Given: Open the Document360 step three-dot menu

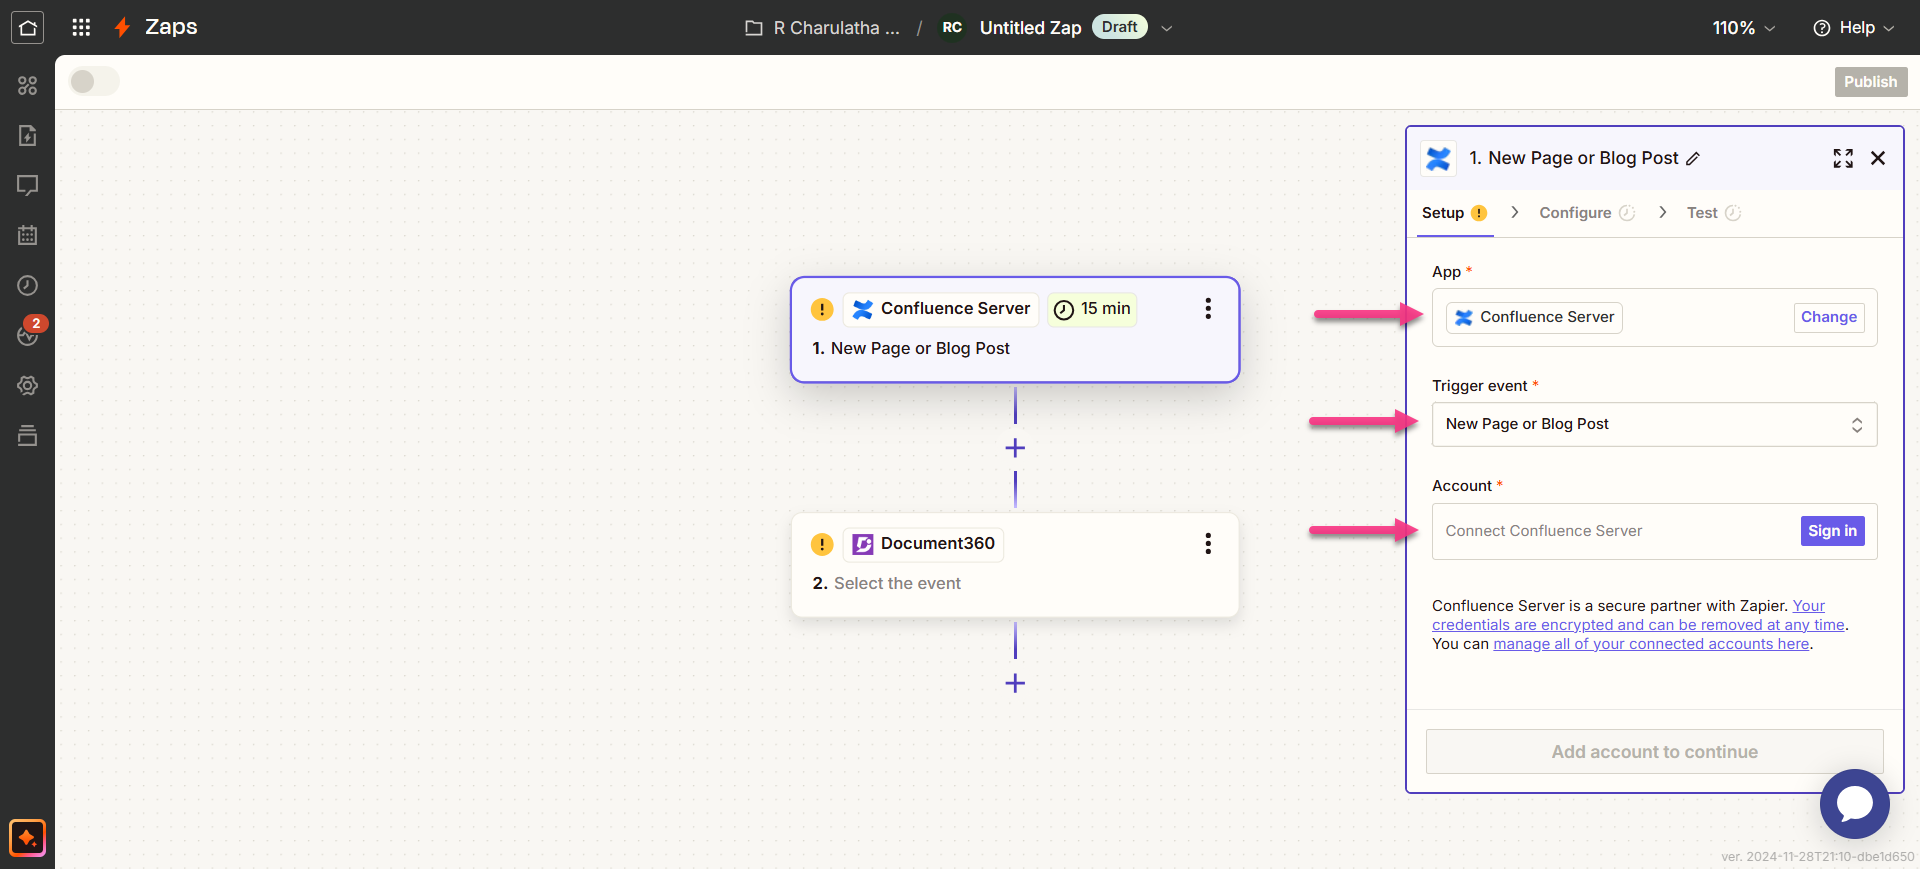Looking at the screenshot, I should coord(1208,543).
